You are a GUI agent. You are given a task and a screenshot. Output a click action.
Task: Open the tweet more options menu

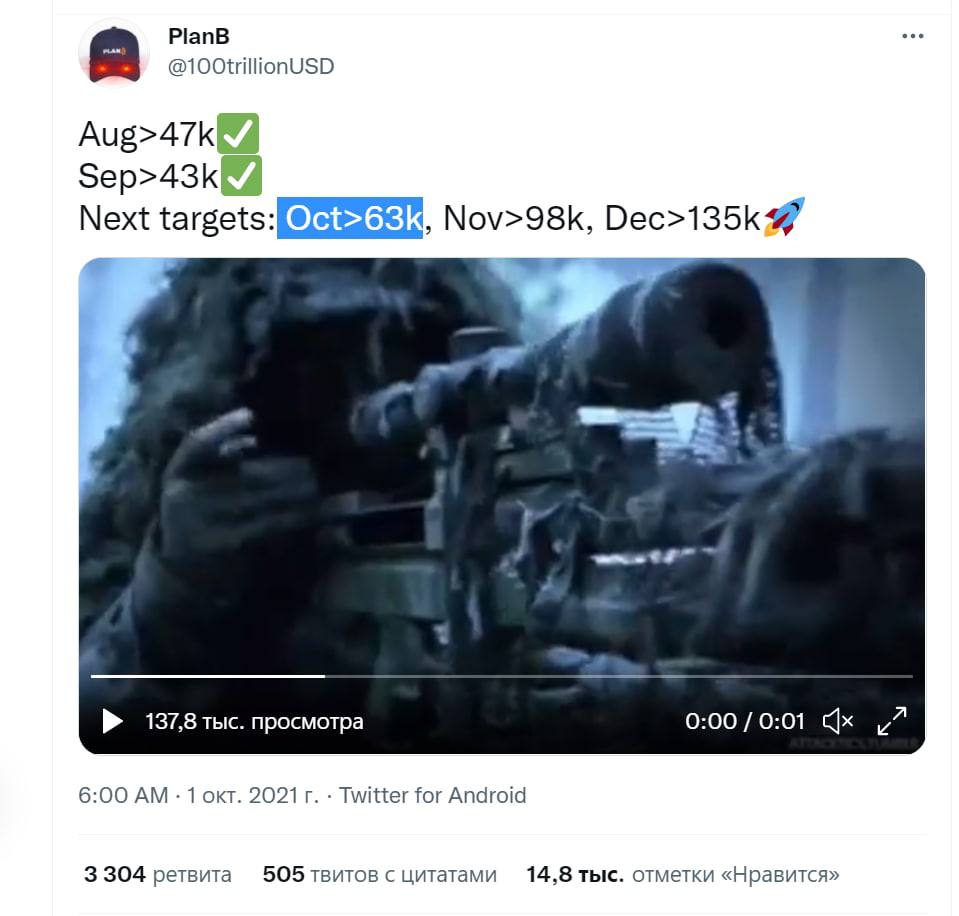(x=913, y=36)
